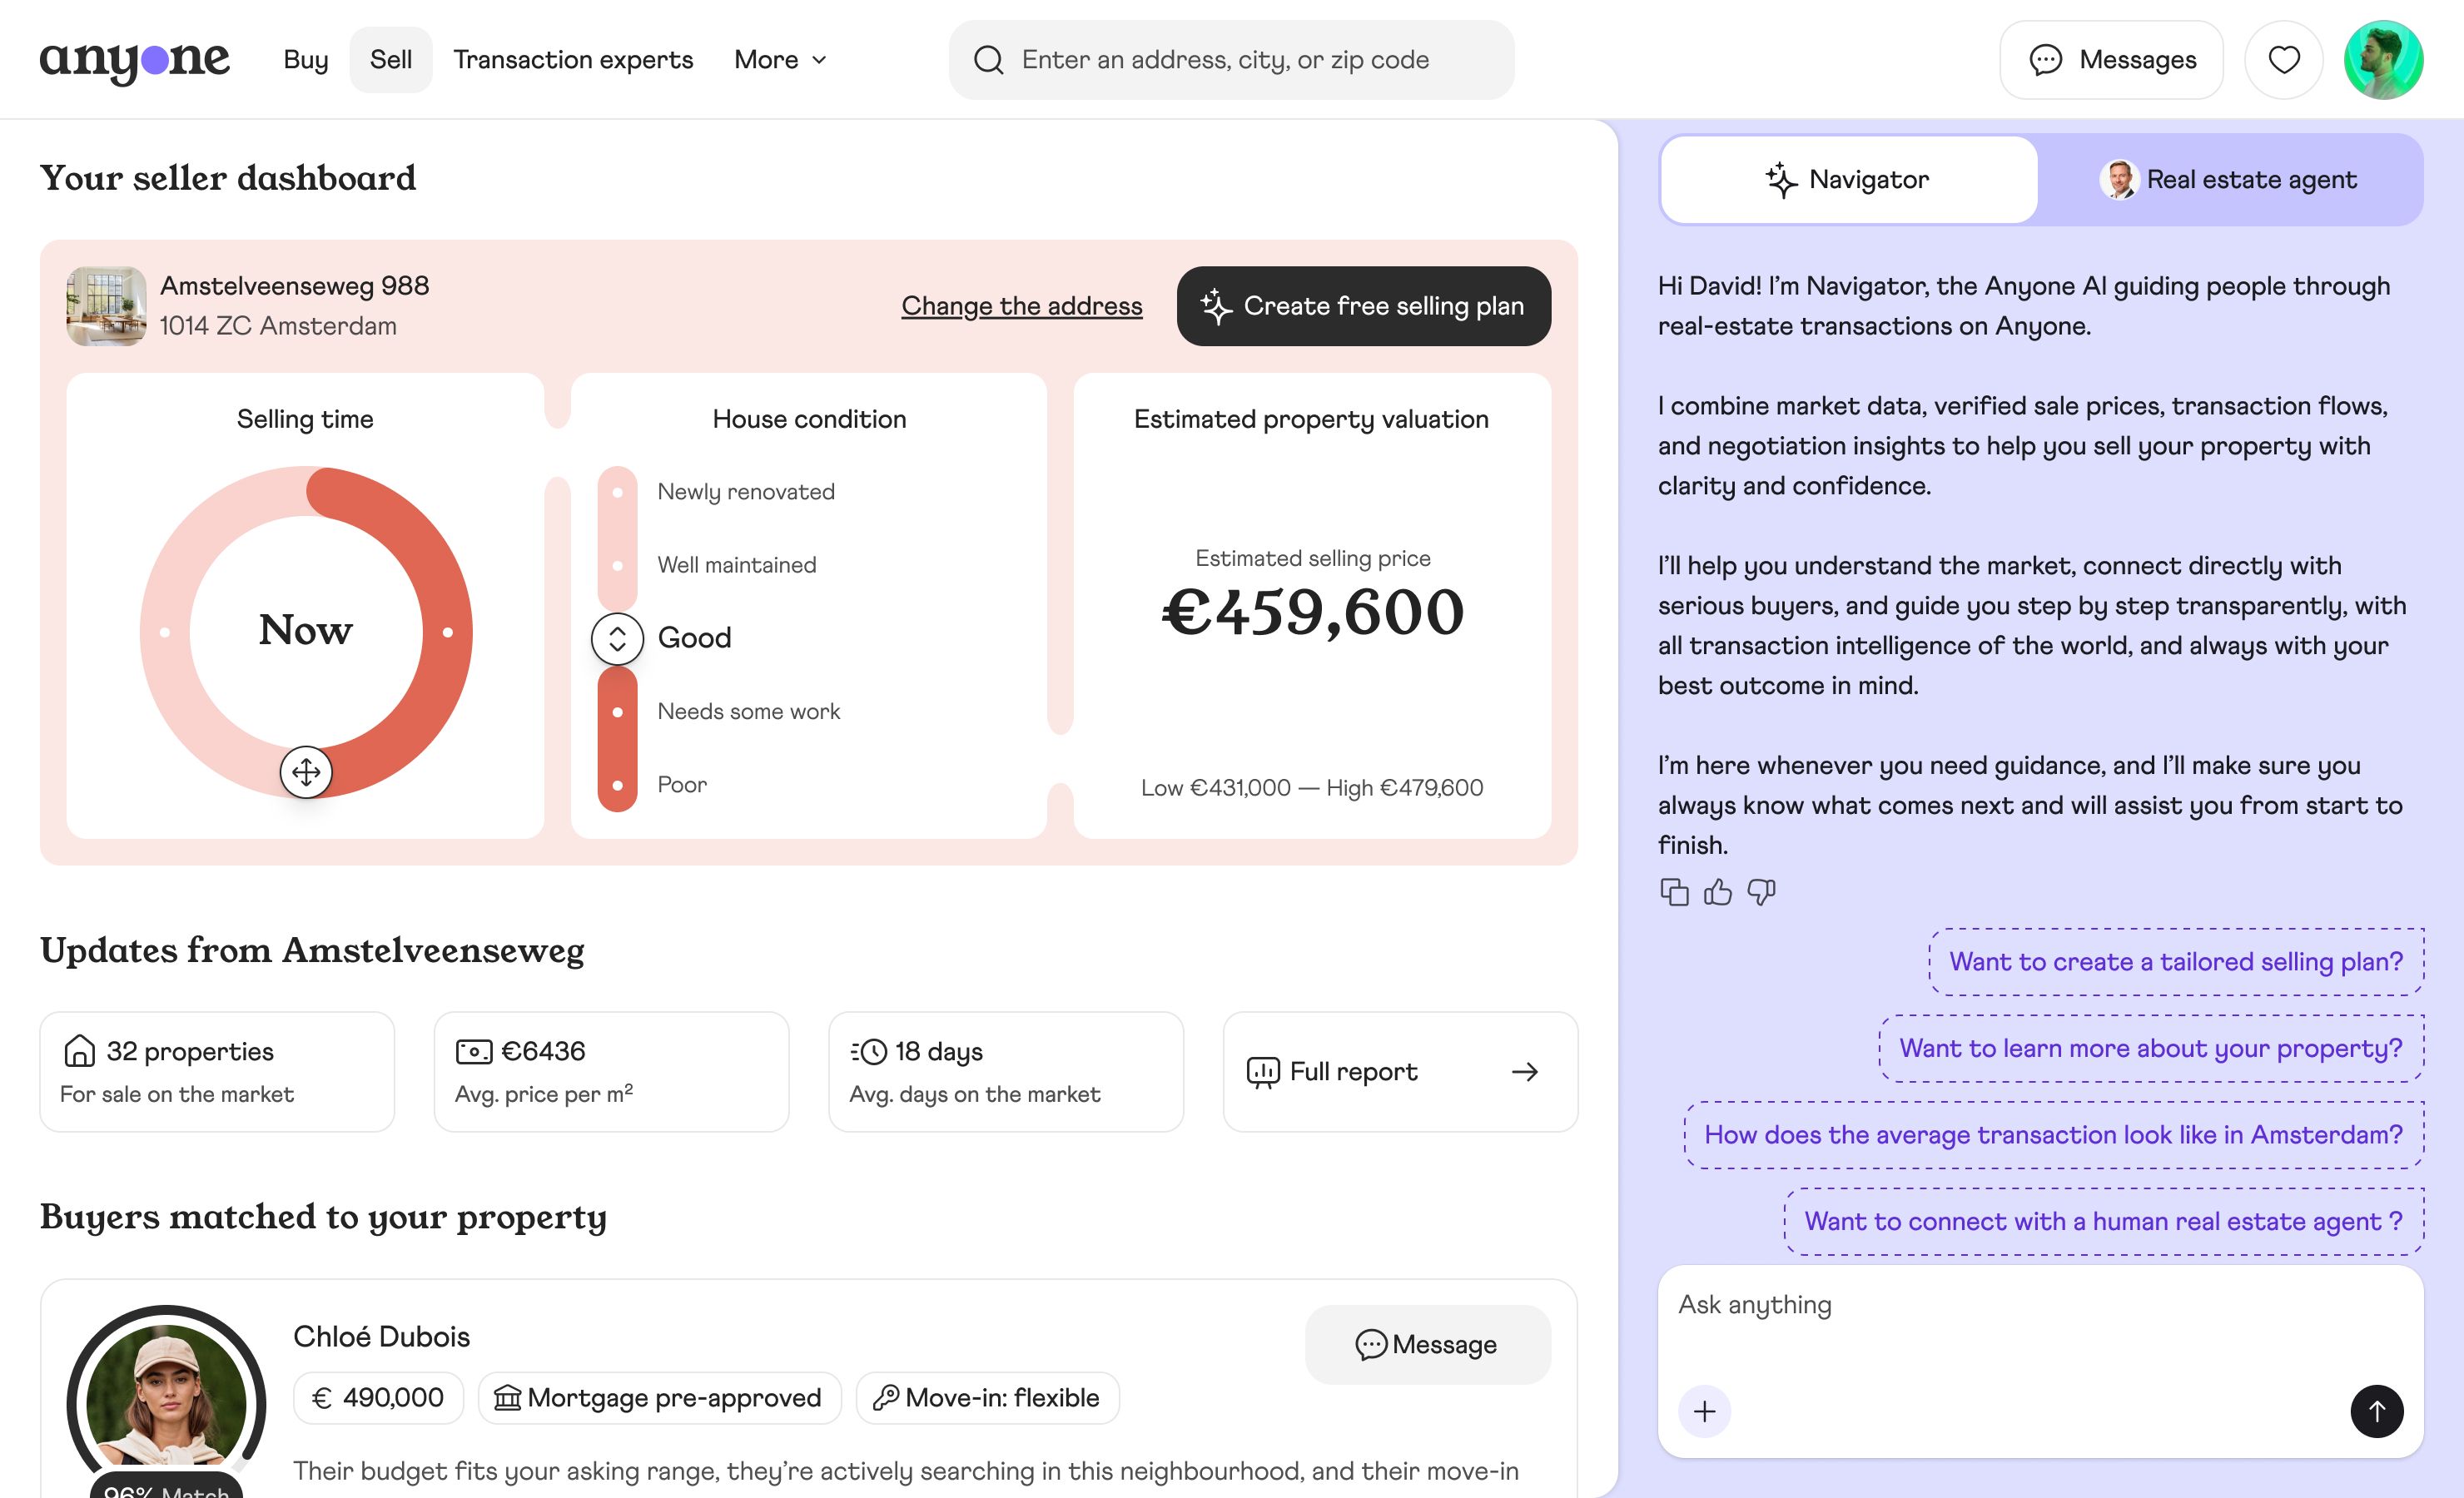Click the real estate agent's small avatar
This screenshot has width=2464, height=1498.
[x=2119, y=180]
